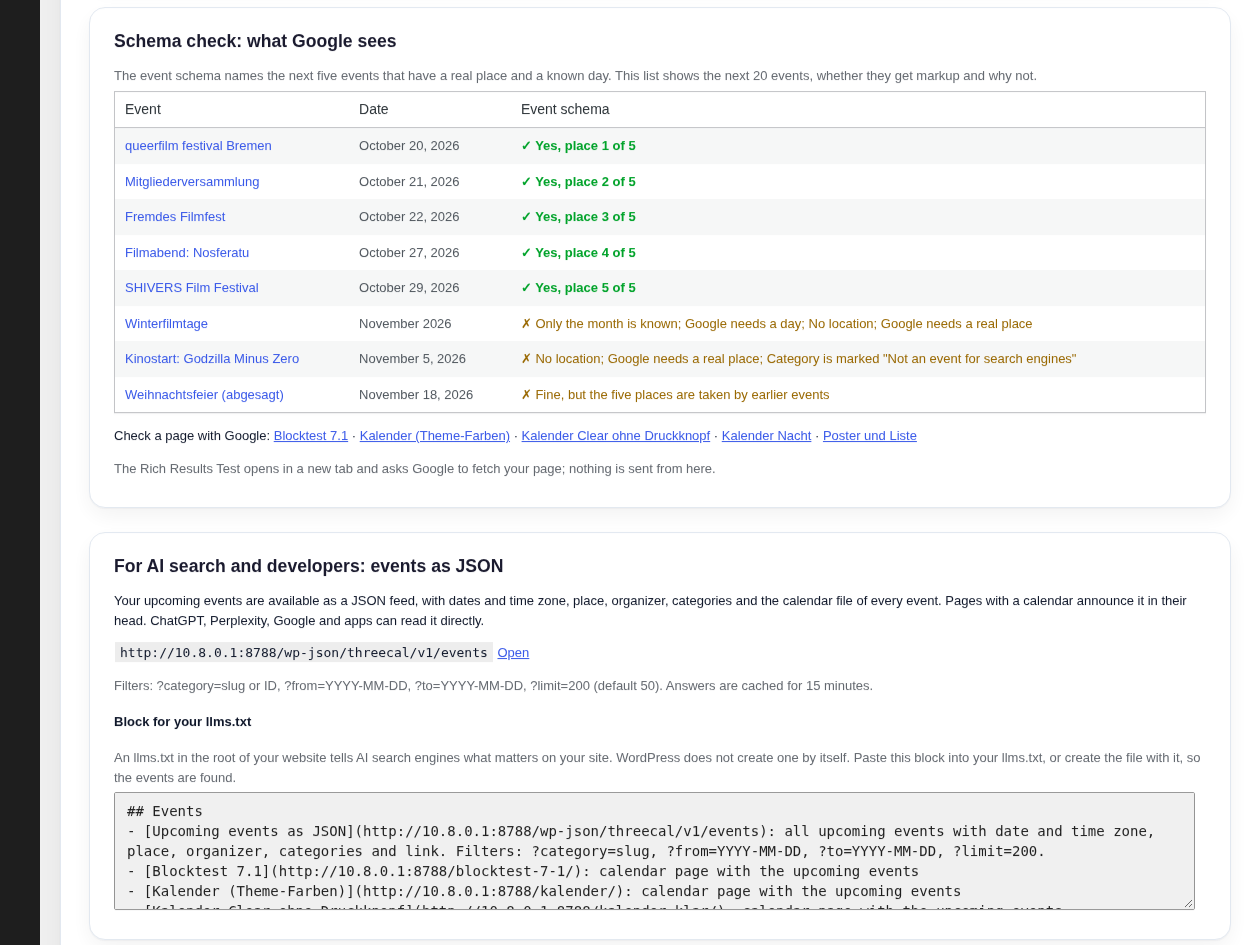Click the status Yes, place 5 of 5
This screenshot has width=1250, height=945.
pyautogui.click(x=578, y=288)
